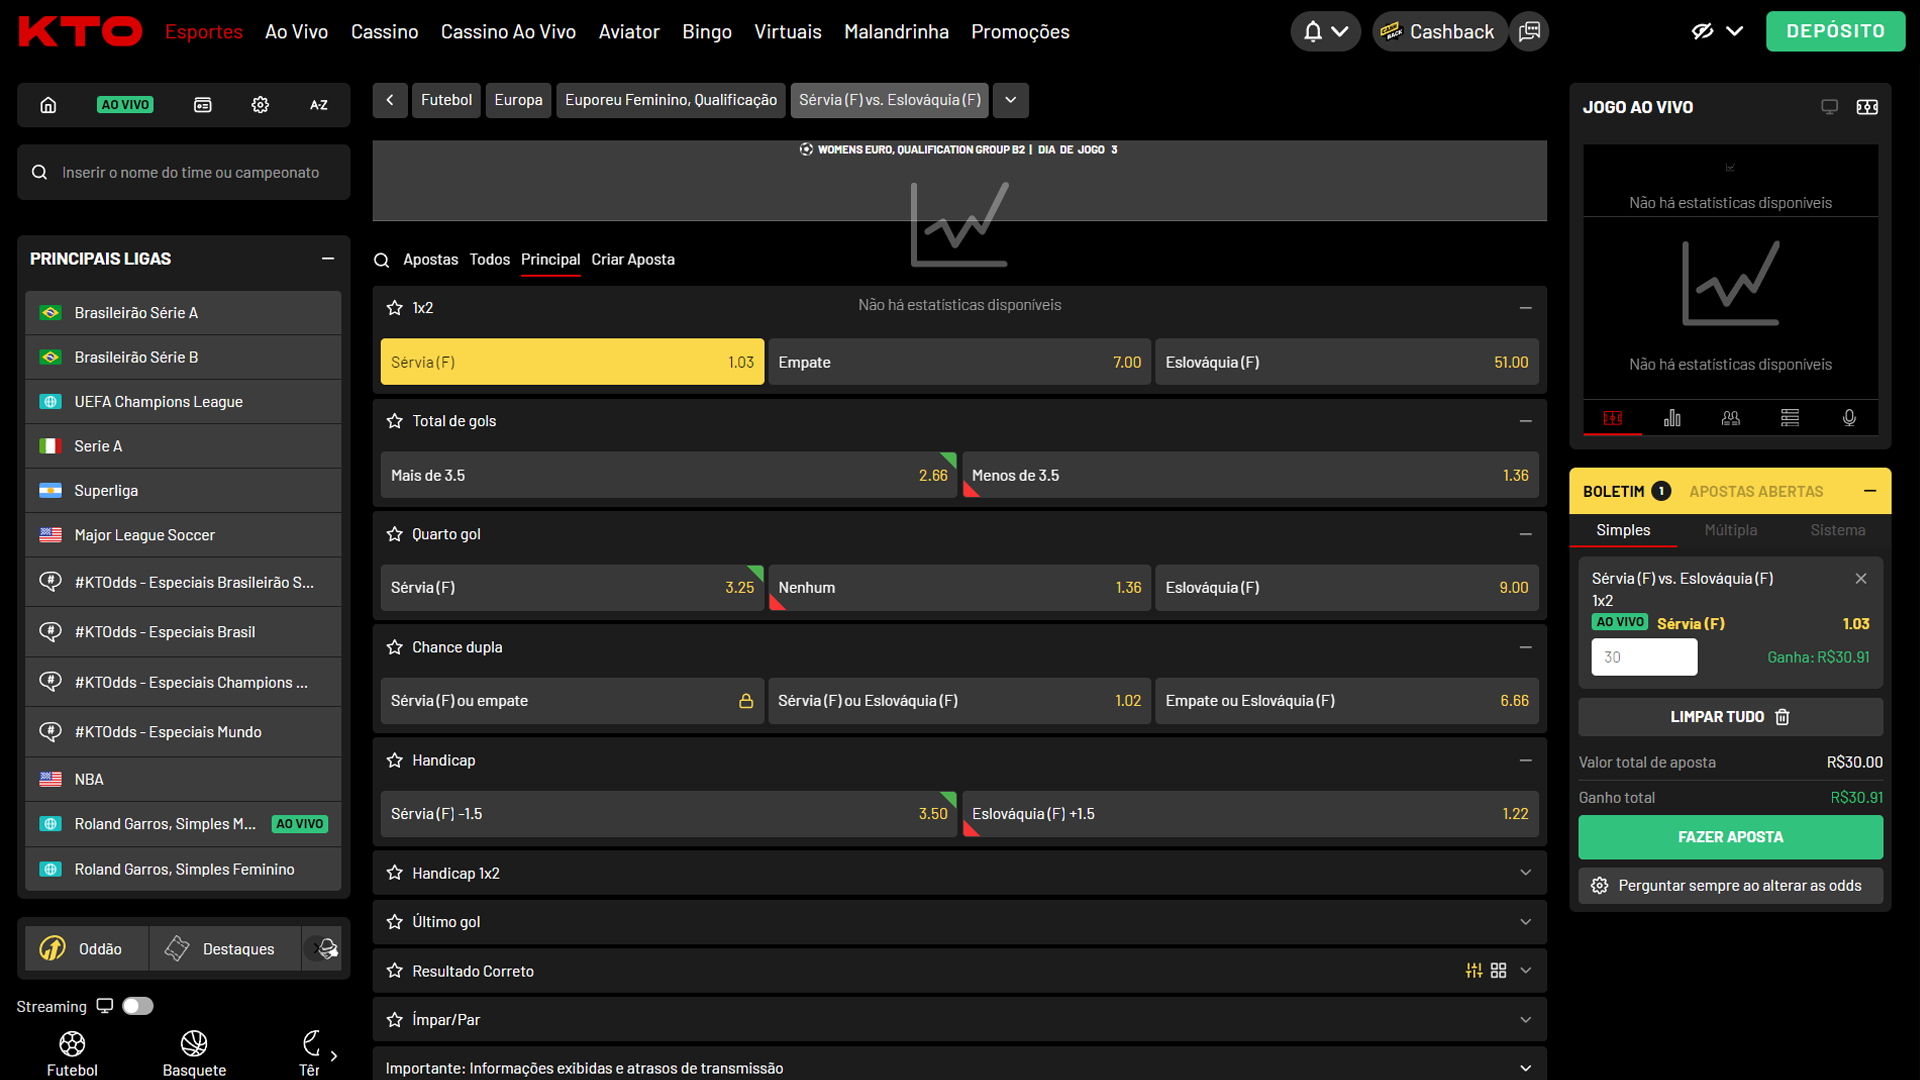Focus the team or championship search field

(184, 173)
